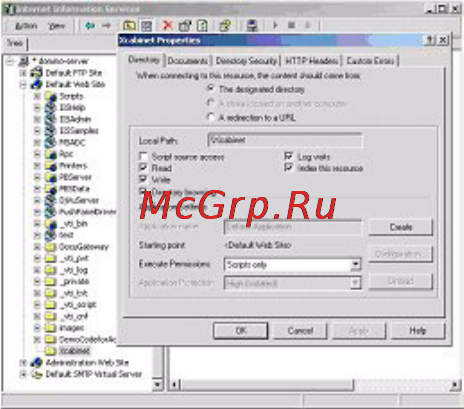Click the Back arrow in the toolbar
The height and width of the screenshot is (409, 464).
pos(90,25)
